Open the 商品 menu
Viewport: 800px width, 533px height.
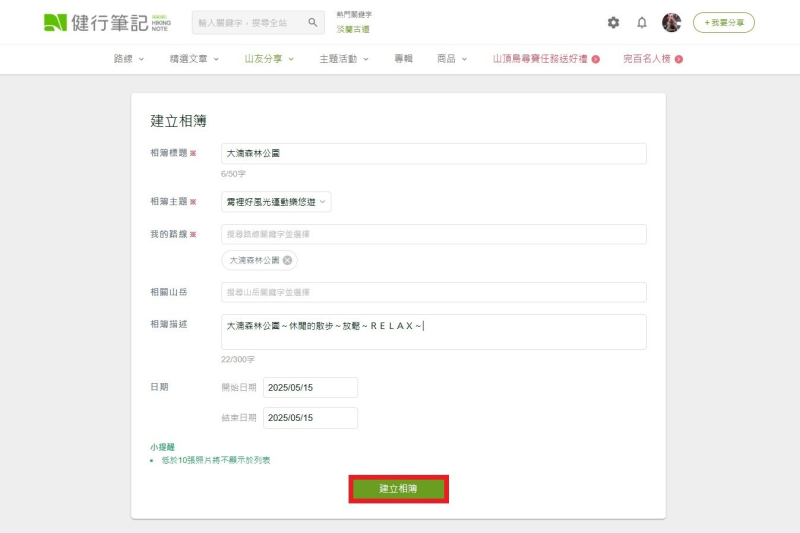(452, 59)
